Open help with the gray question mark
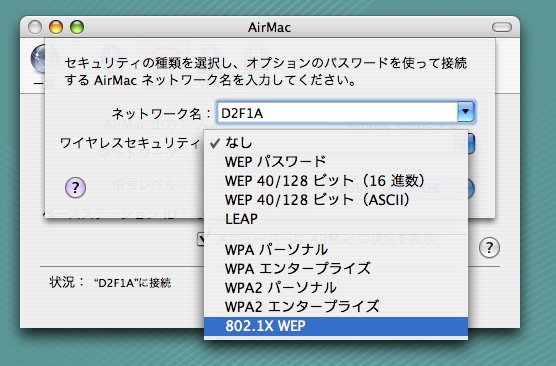 point(489,247)
